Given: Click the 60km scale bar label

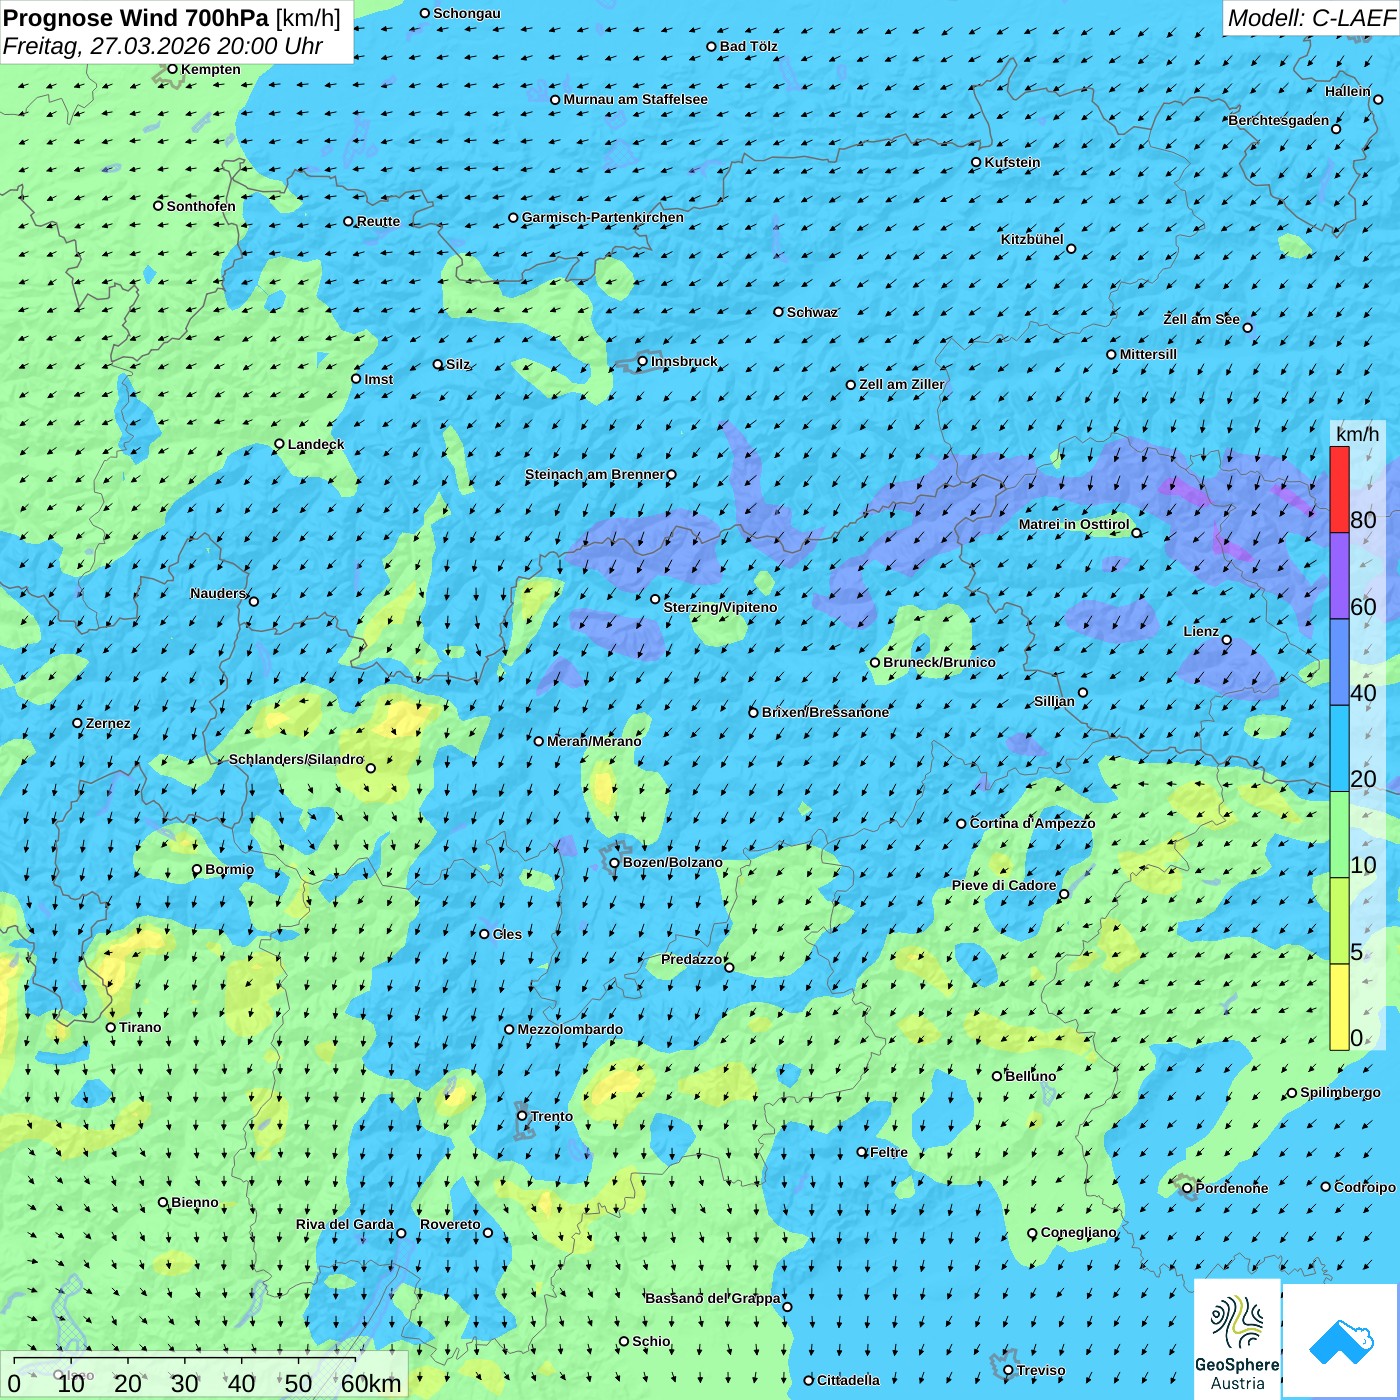Looking at the screenshot, I should [x=371, y=1383].
